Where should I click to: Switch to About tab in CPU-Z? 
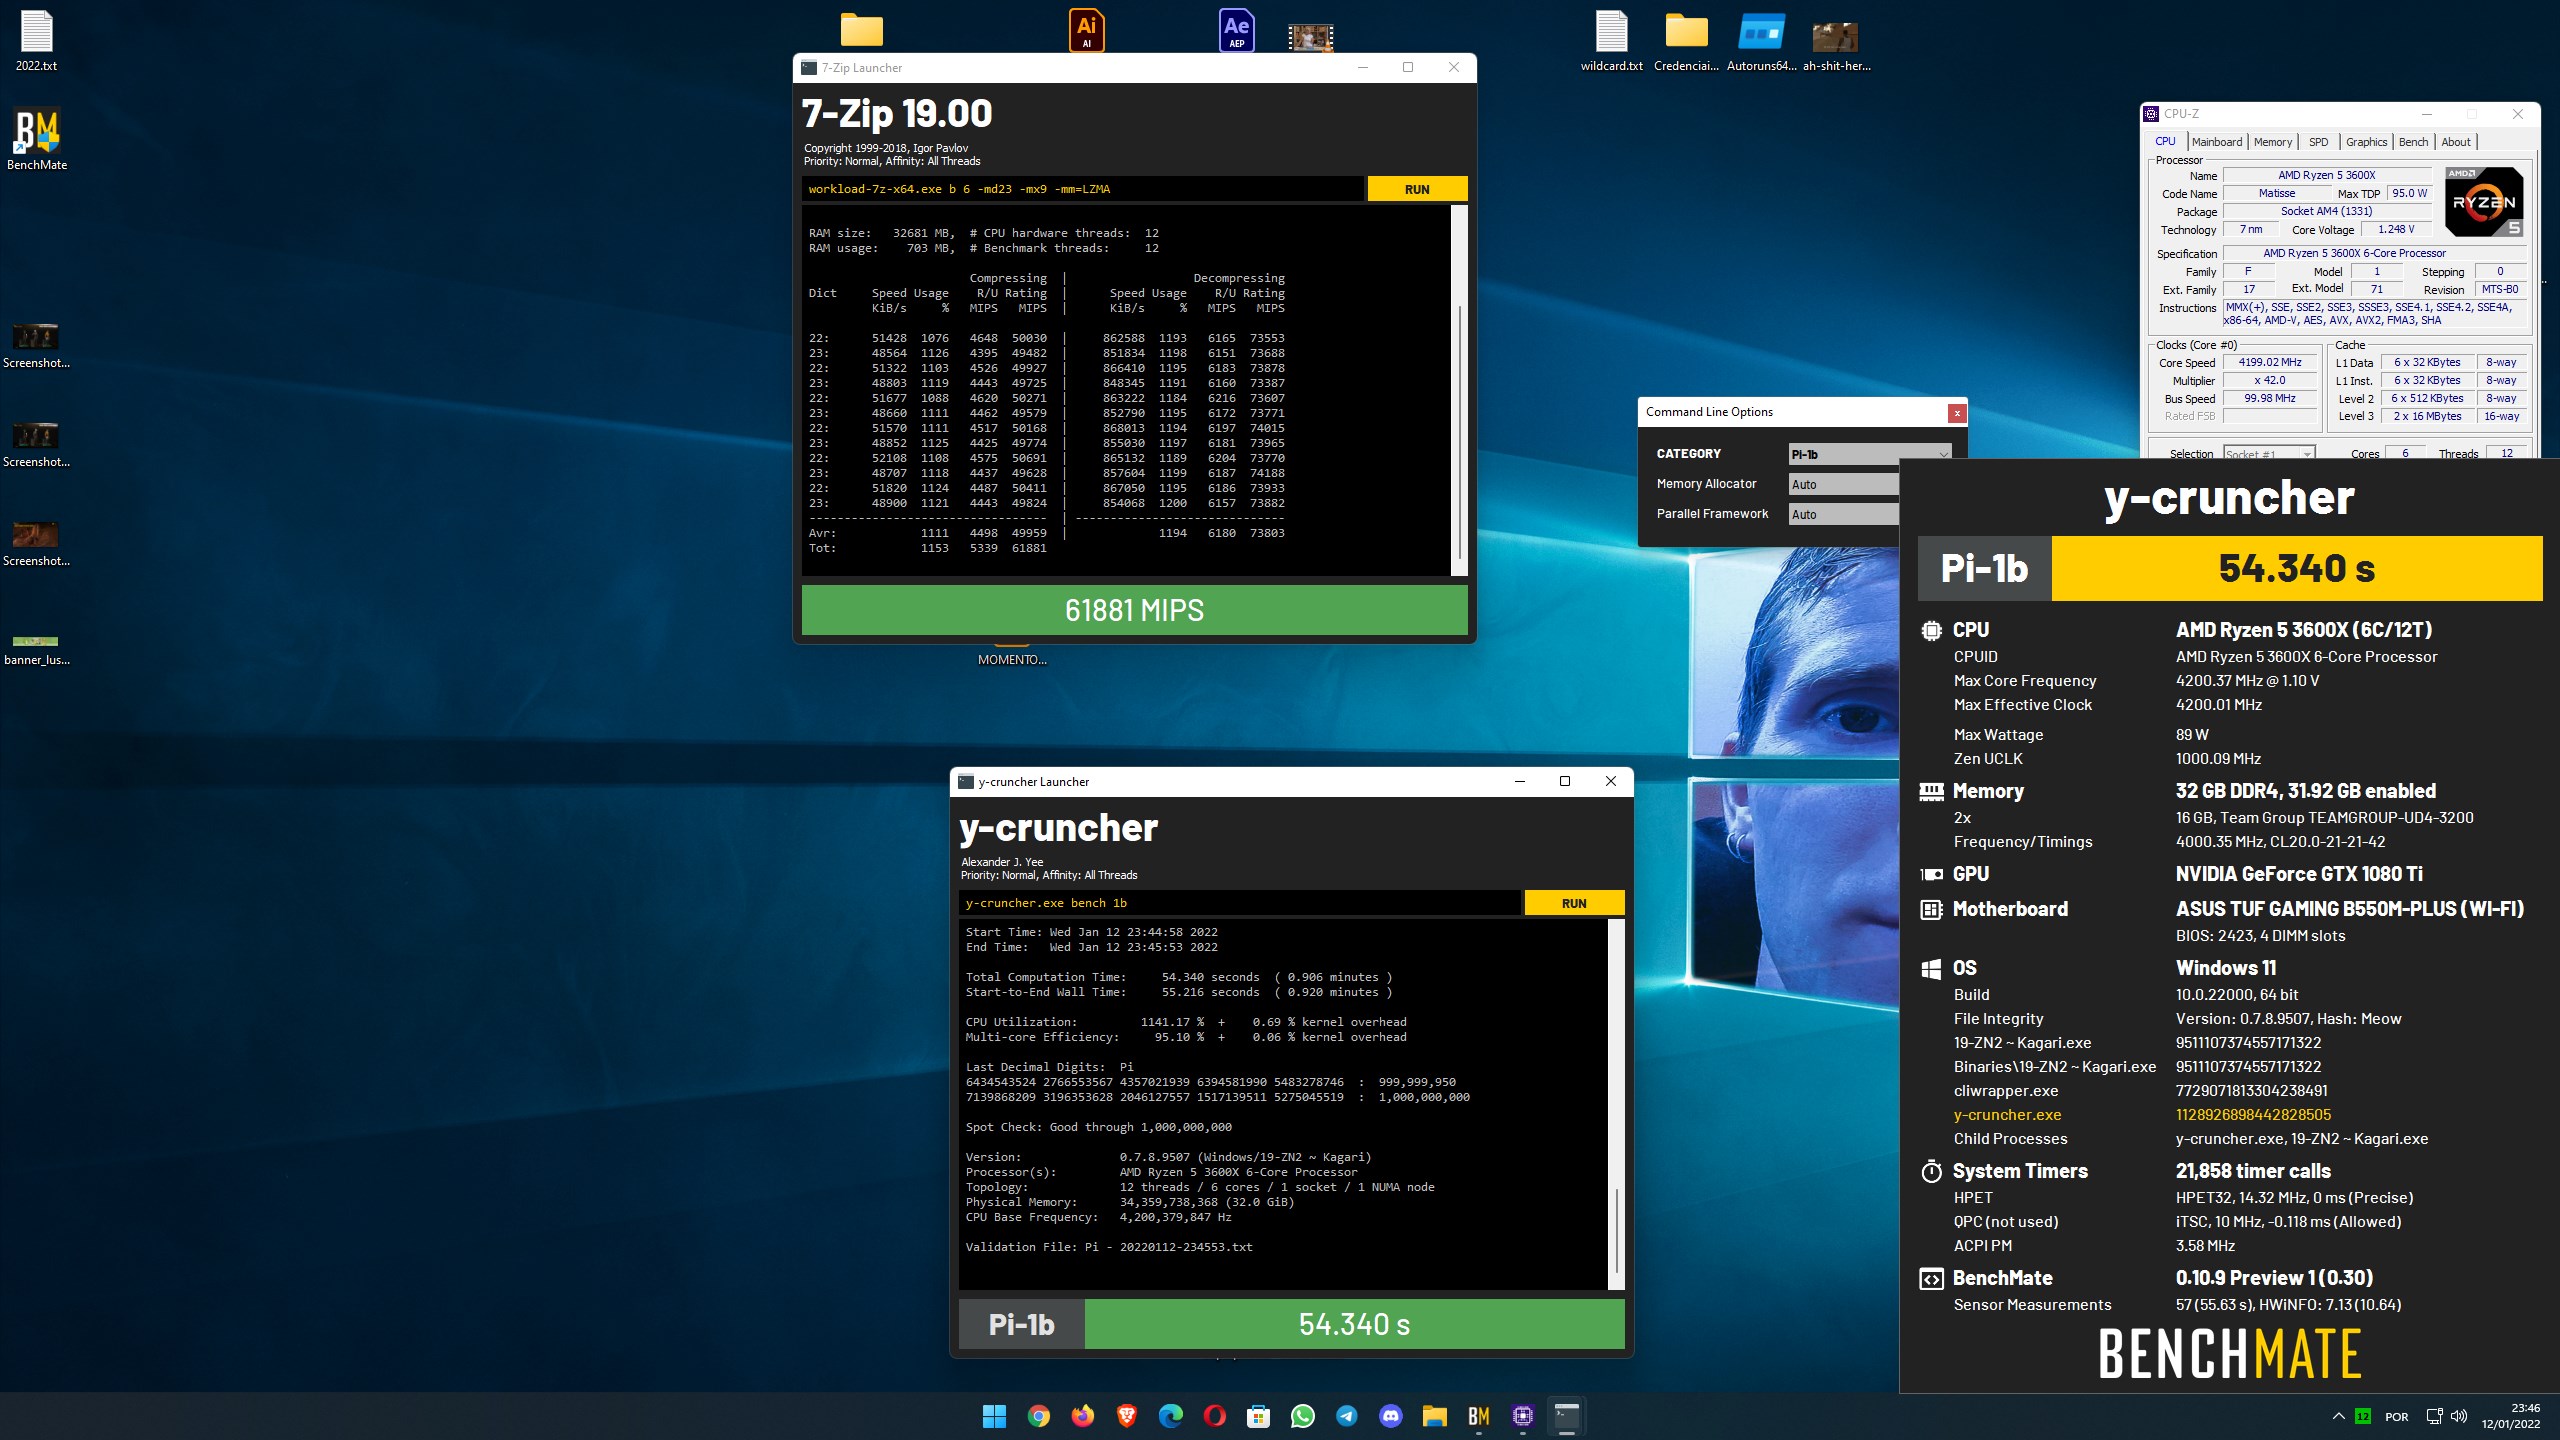coord(2455,142)
